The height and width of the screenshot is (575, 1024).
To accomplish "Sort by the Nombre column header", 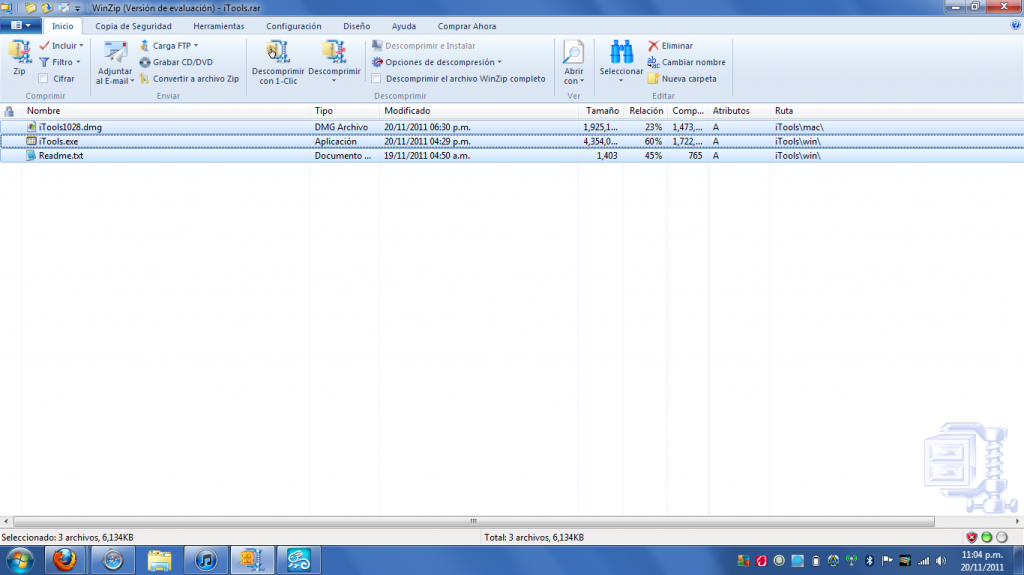I will [166, 111].
